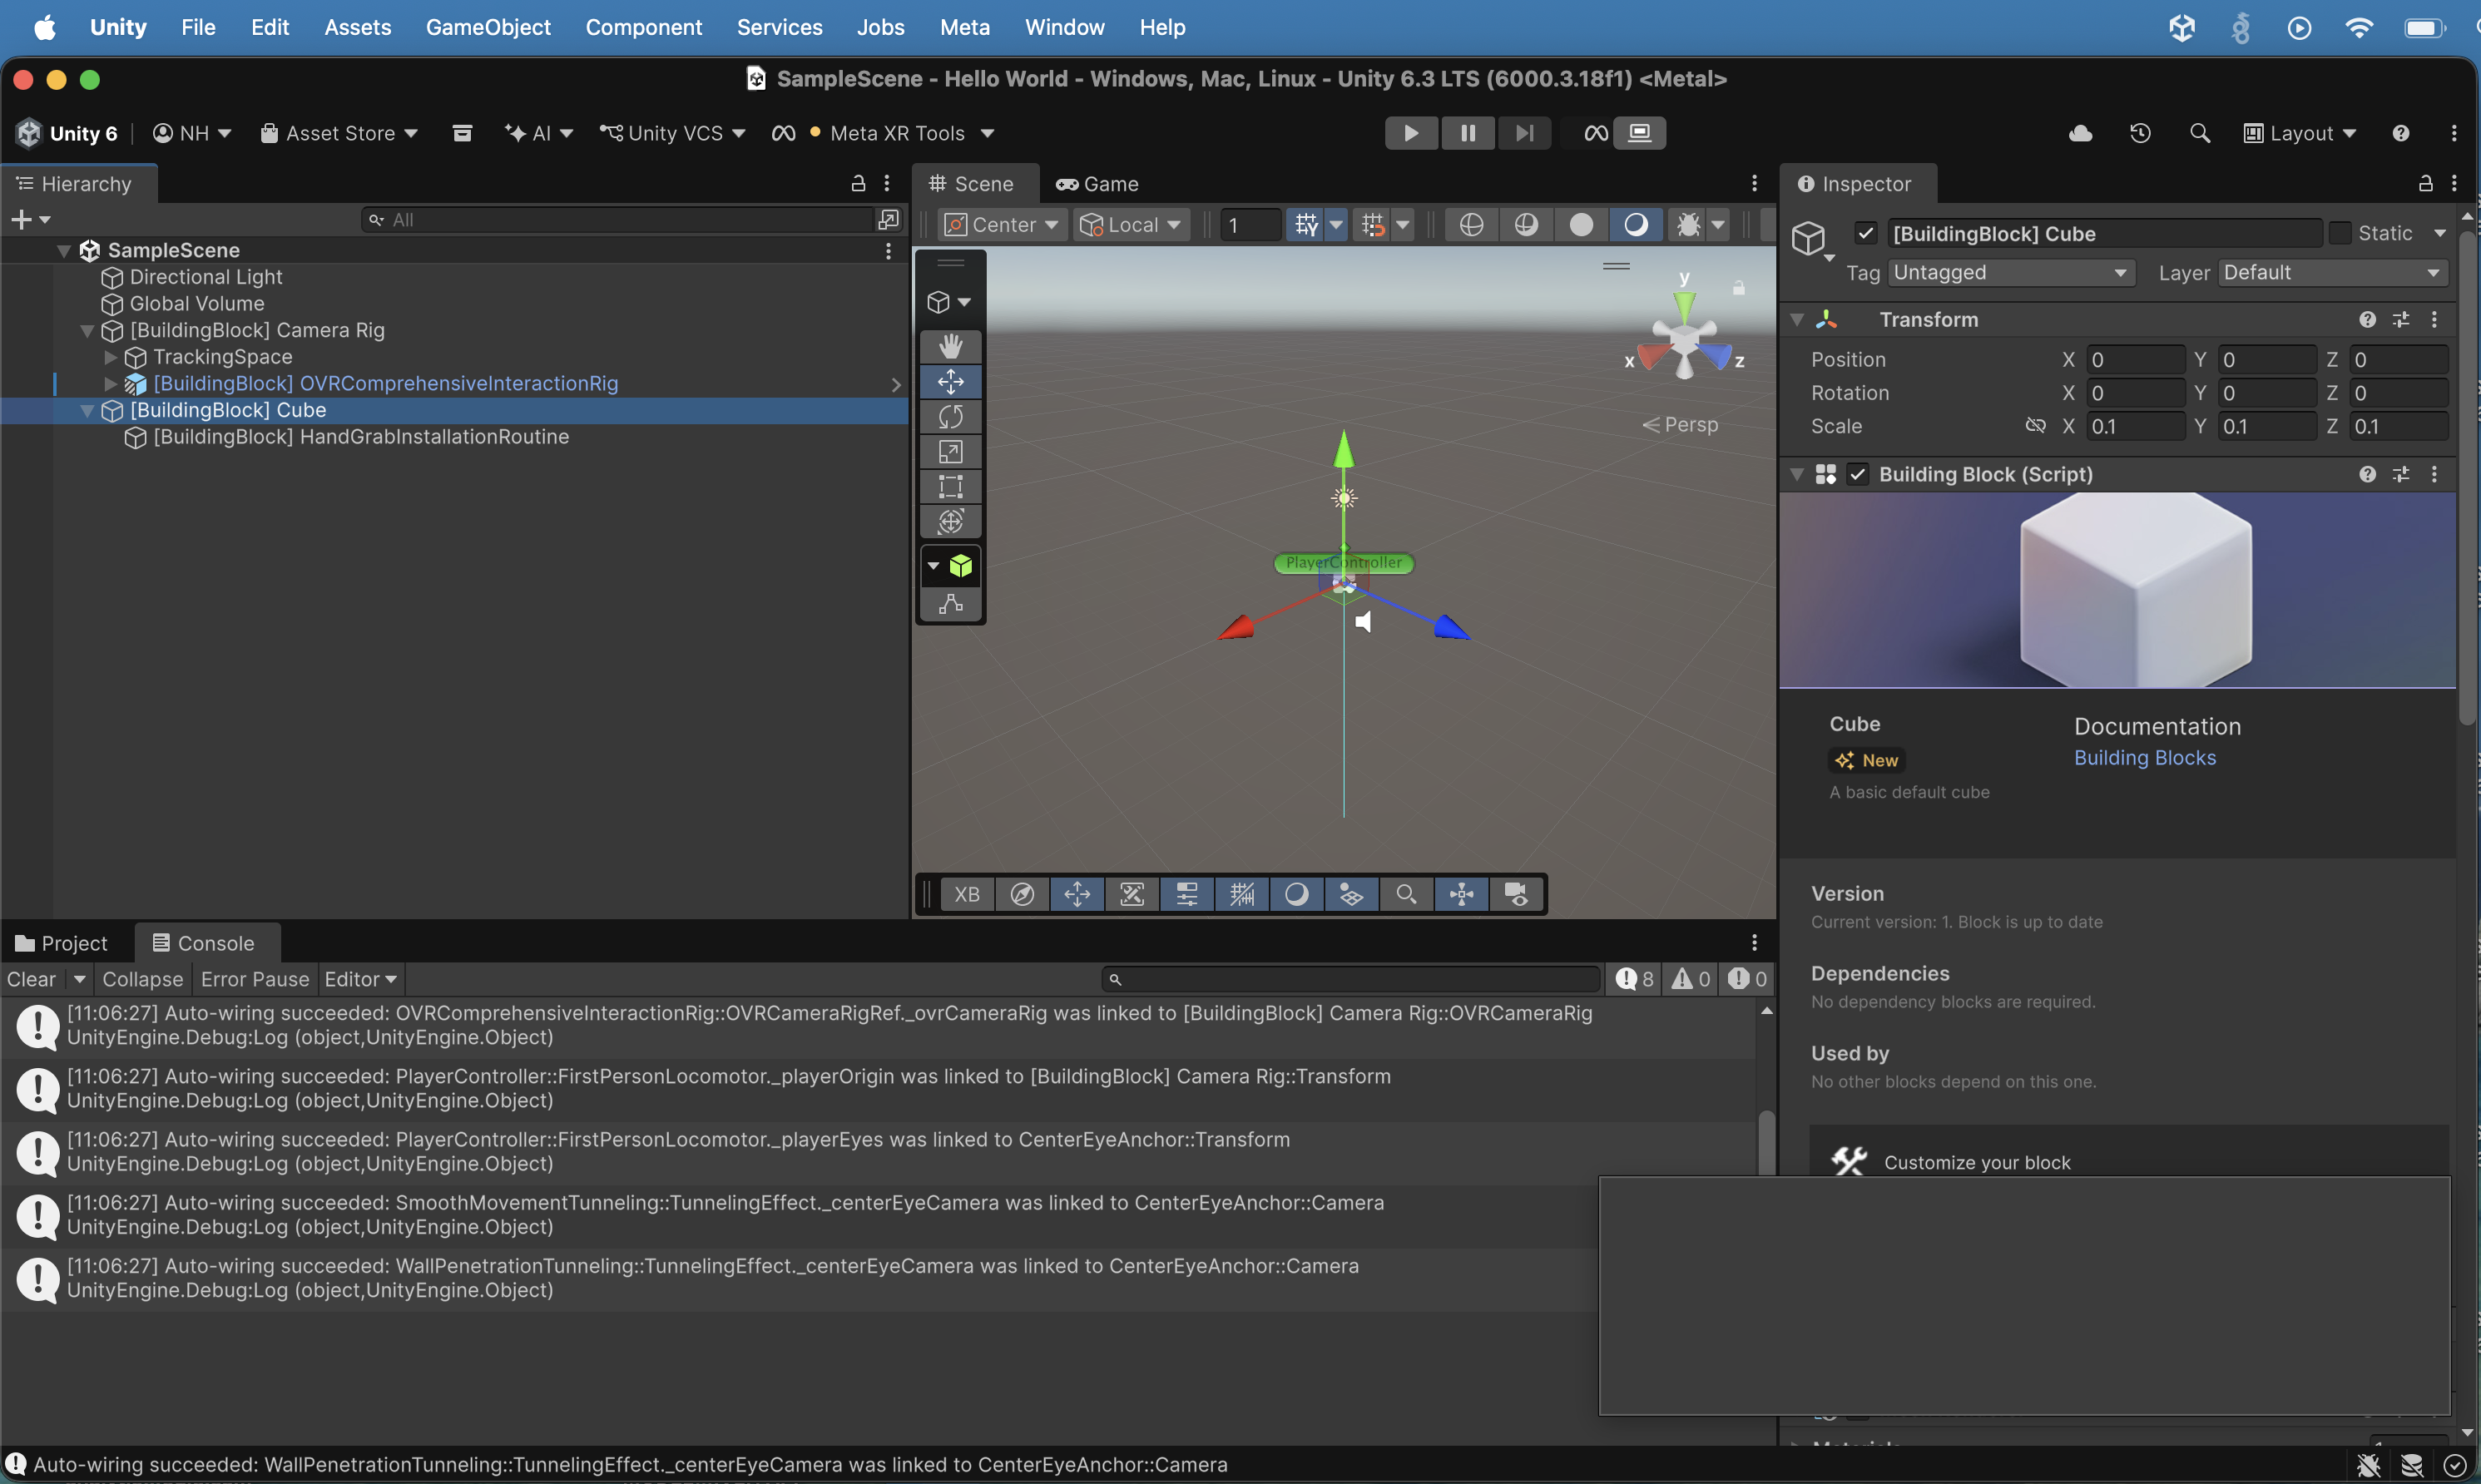Click the magnifier icon in Scene overlay bar
Screen dimensions: 2481x1484
pos(1406,894)
